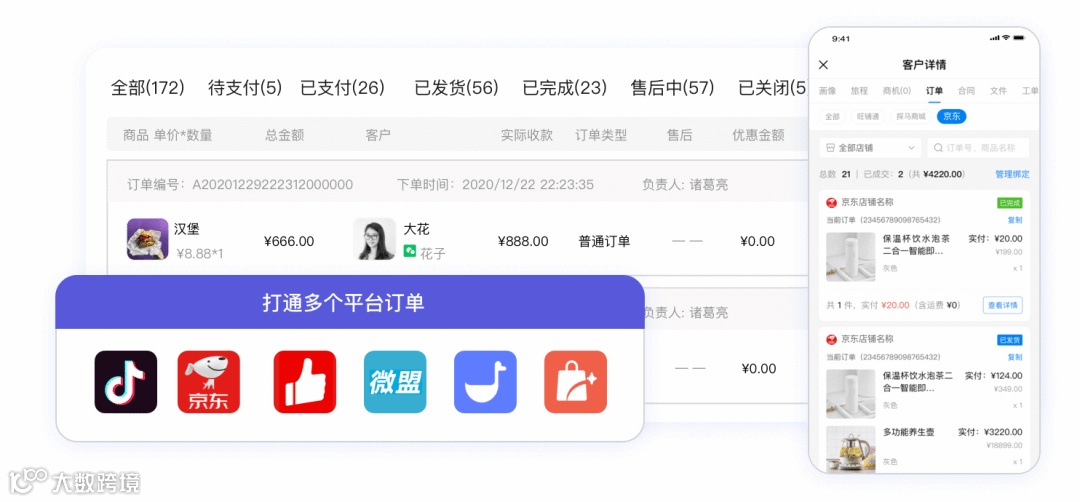The height and width of the screenshot is (502, 1080).
Task: Open 汉堡 product thumbnail
Action: [x=147, y=239]
